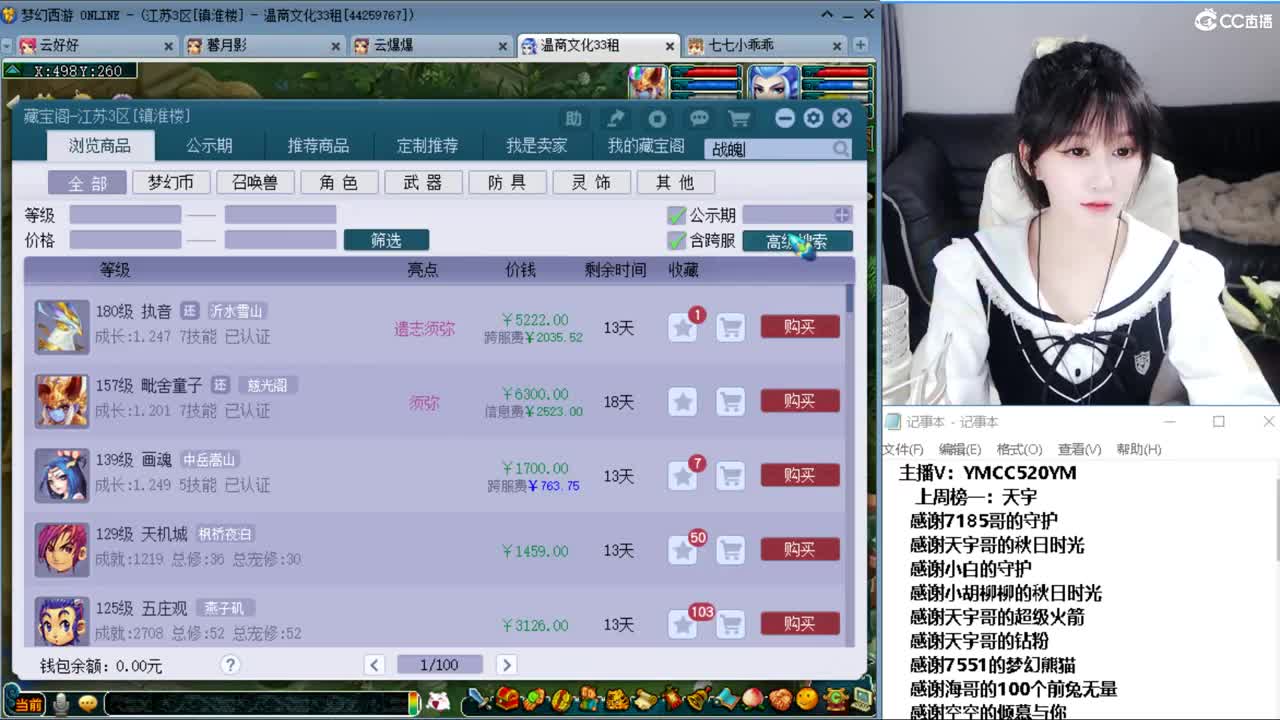Switch to 推荐商品 tab
Viewport: 1280px width, 720px height.
click(x=318, y=146)
